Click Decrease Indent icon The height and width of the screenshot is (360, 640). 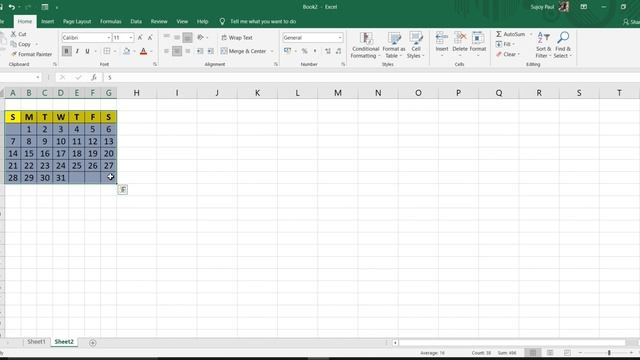coord(200,51)
